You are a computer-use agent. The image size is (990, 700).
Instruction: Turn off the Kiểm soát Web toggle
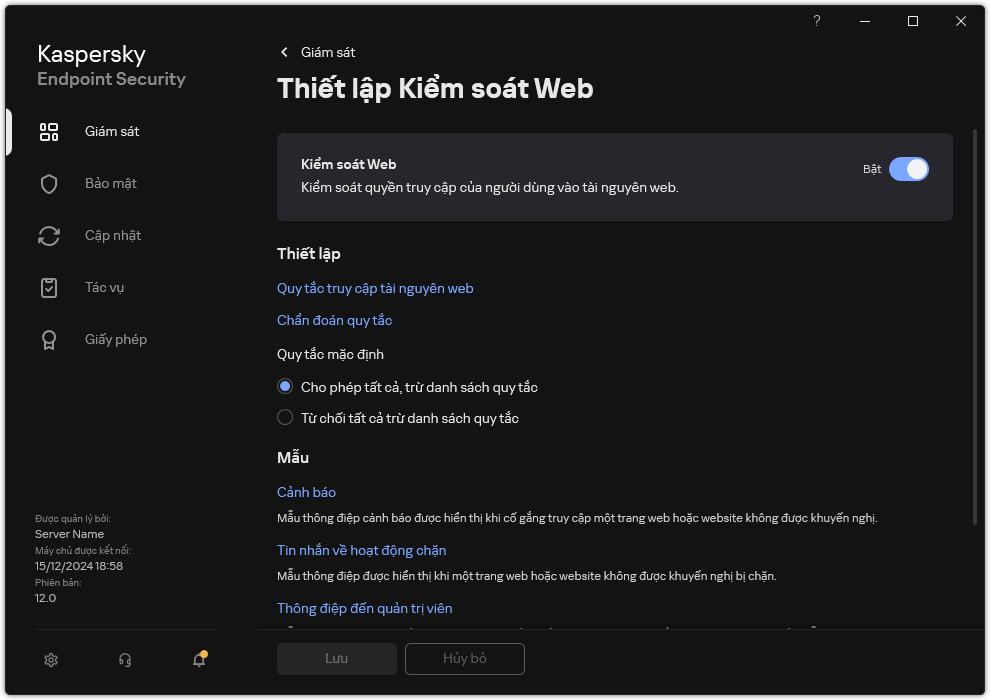pyautogui.click(x=908, y=169)
